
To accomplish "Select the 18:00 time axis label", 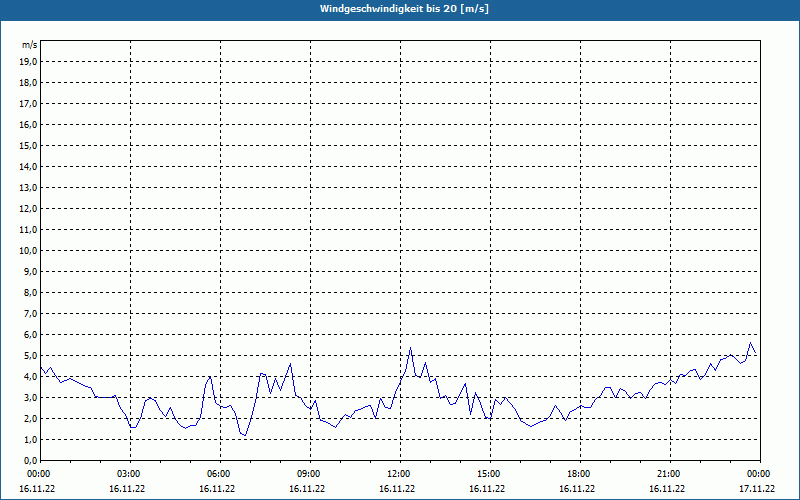I will click(x=578, y=473).
